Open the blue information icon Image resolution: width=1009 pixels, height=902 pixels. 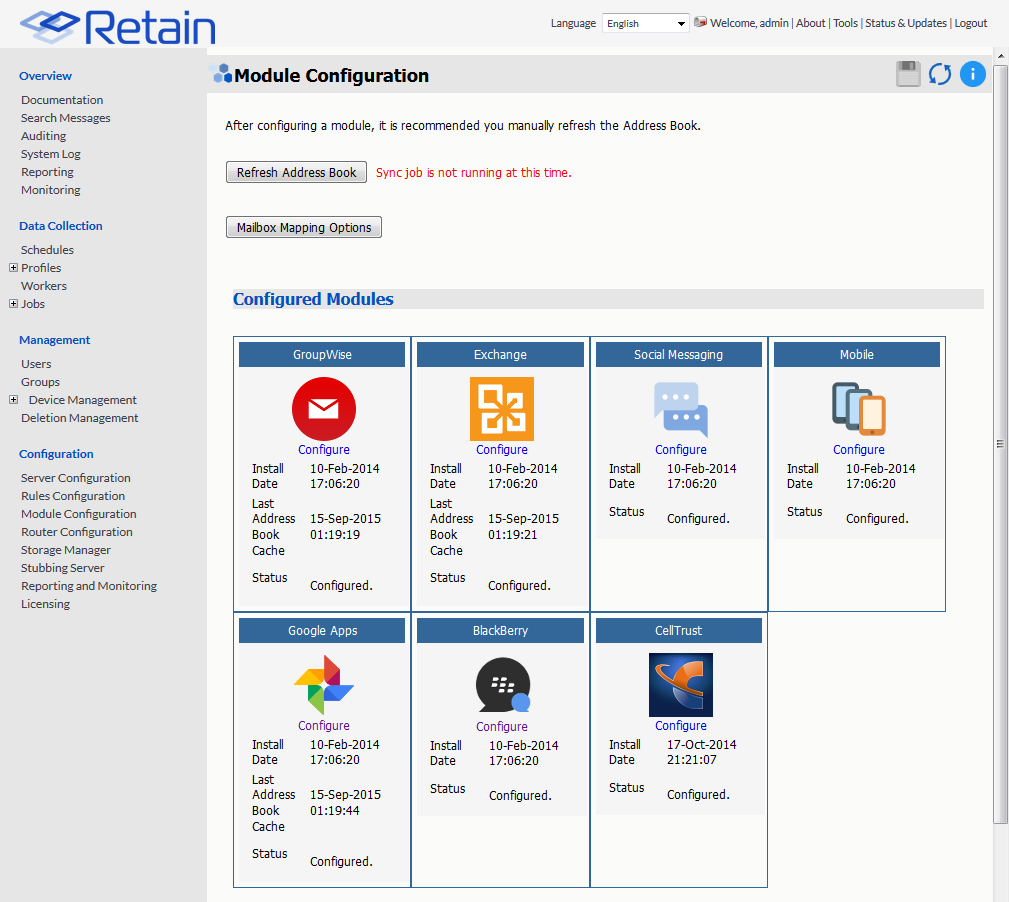pyautogui.click(x=972, y=73)
